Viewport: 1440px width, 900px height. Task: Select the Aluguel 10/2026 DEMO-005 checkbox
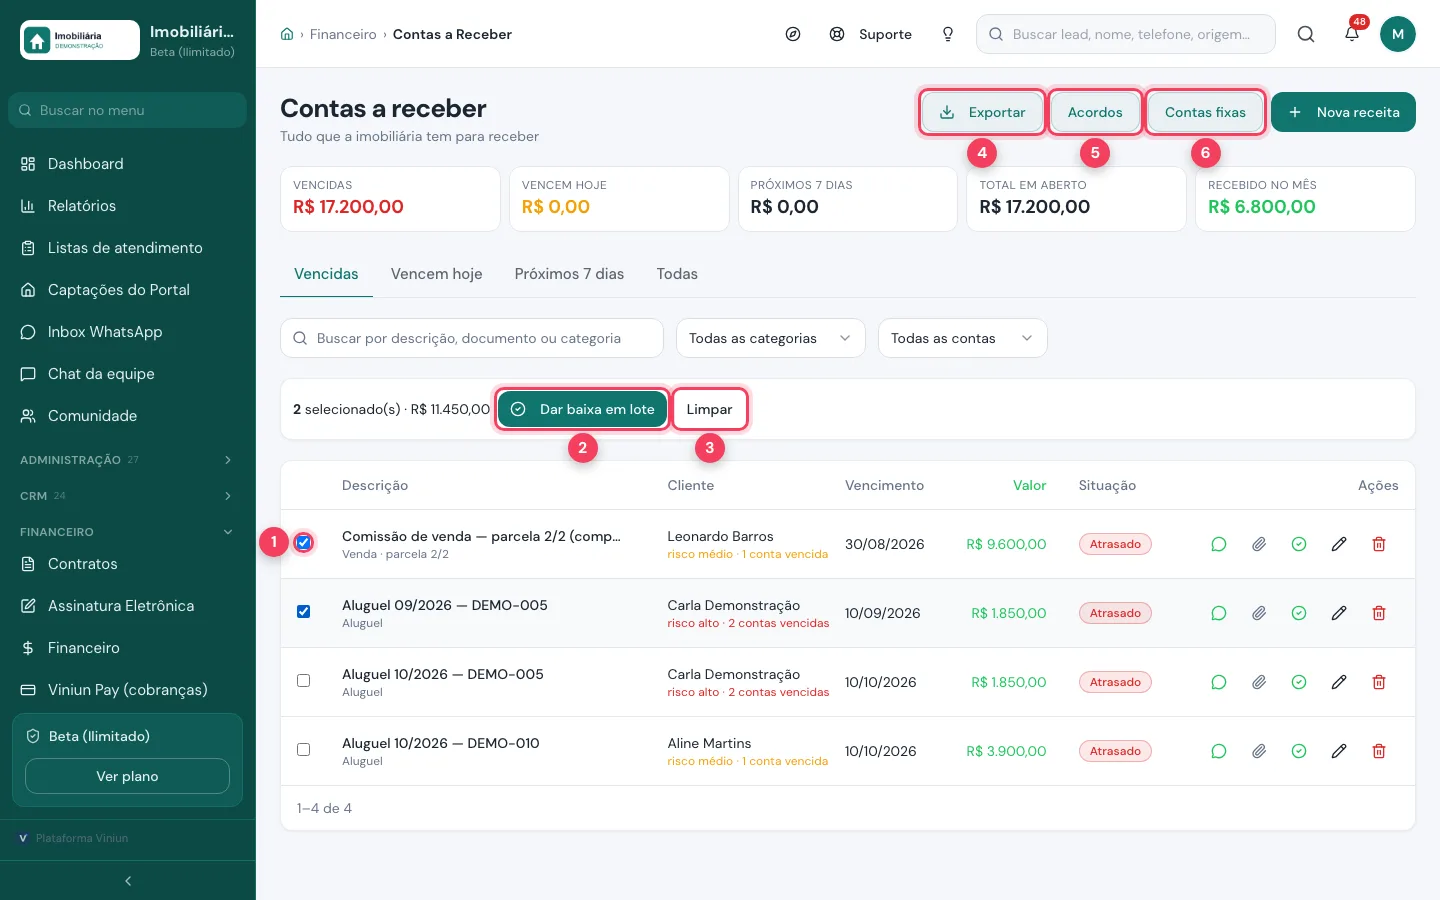(x=303, y=681)
